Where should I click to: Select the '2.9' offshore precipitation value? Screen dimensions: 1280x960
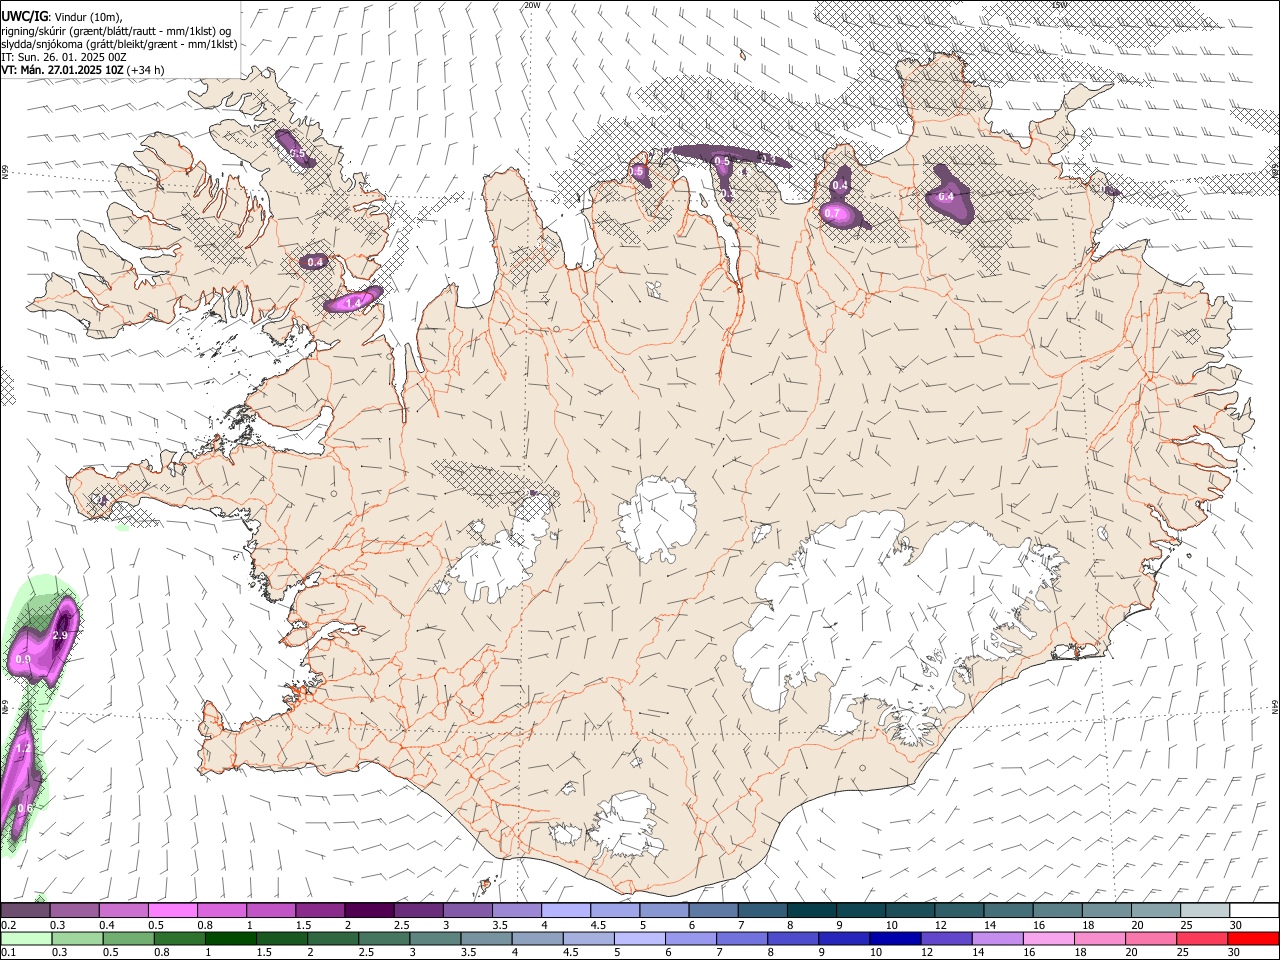[59, 635]
